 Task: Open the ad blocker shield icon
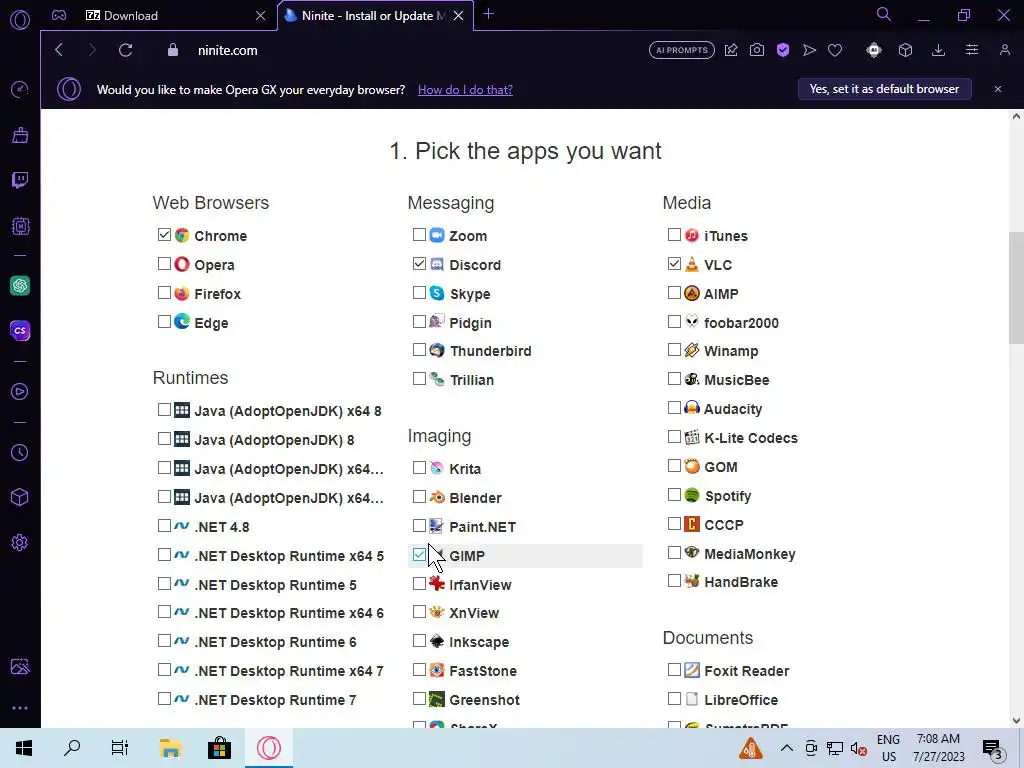[783, 50]
